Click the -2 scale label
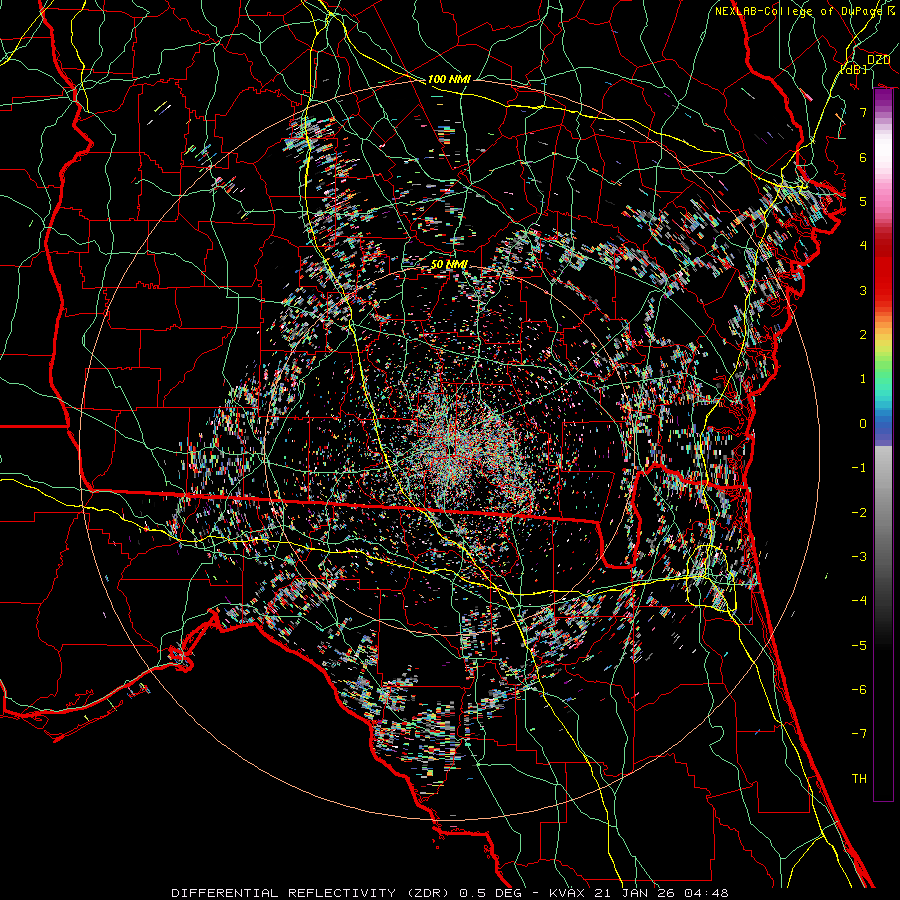The height and width of the screenshot is (900, 900). click(x=859, y=513)
